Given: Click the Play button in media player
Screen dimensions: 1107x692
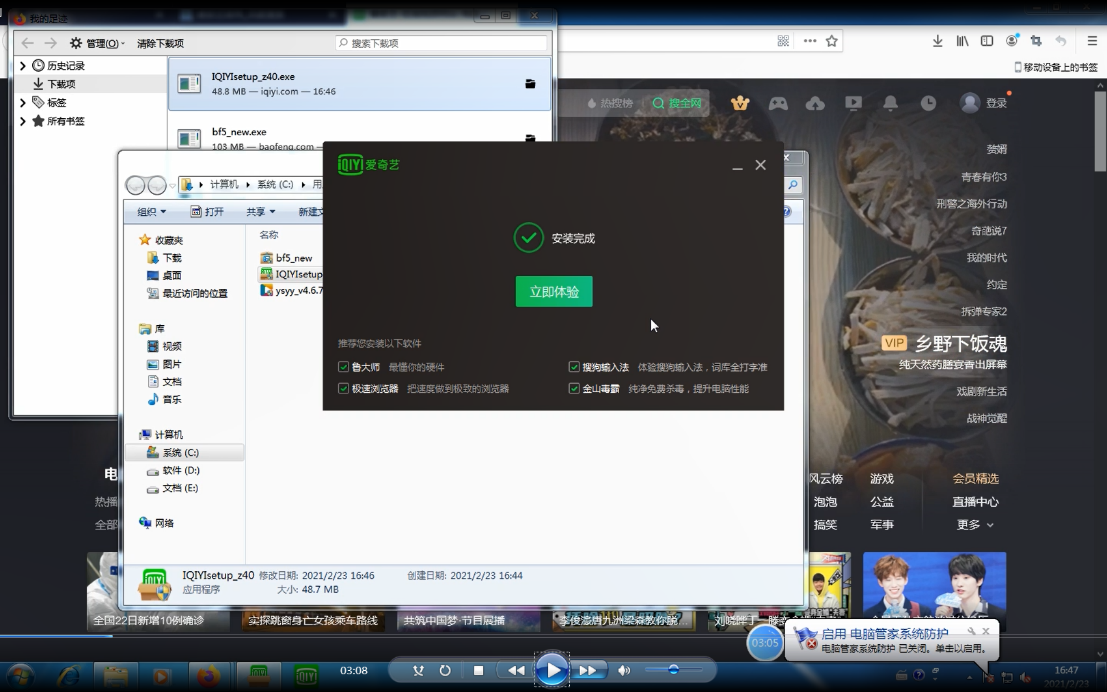Looking at the screenshot, I should point(551,670).
